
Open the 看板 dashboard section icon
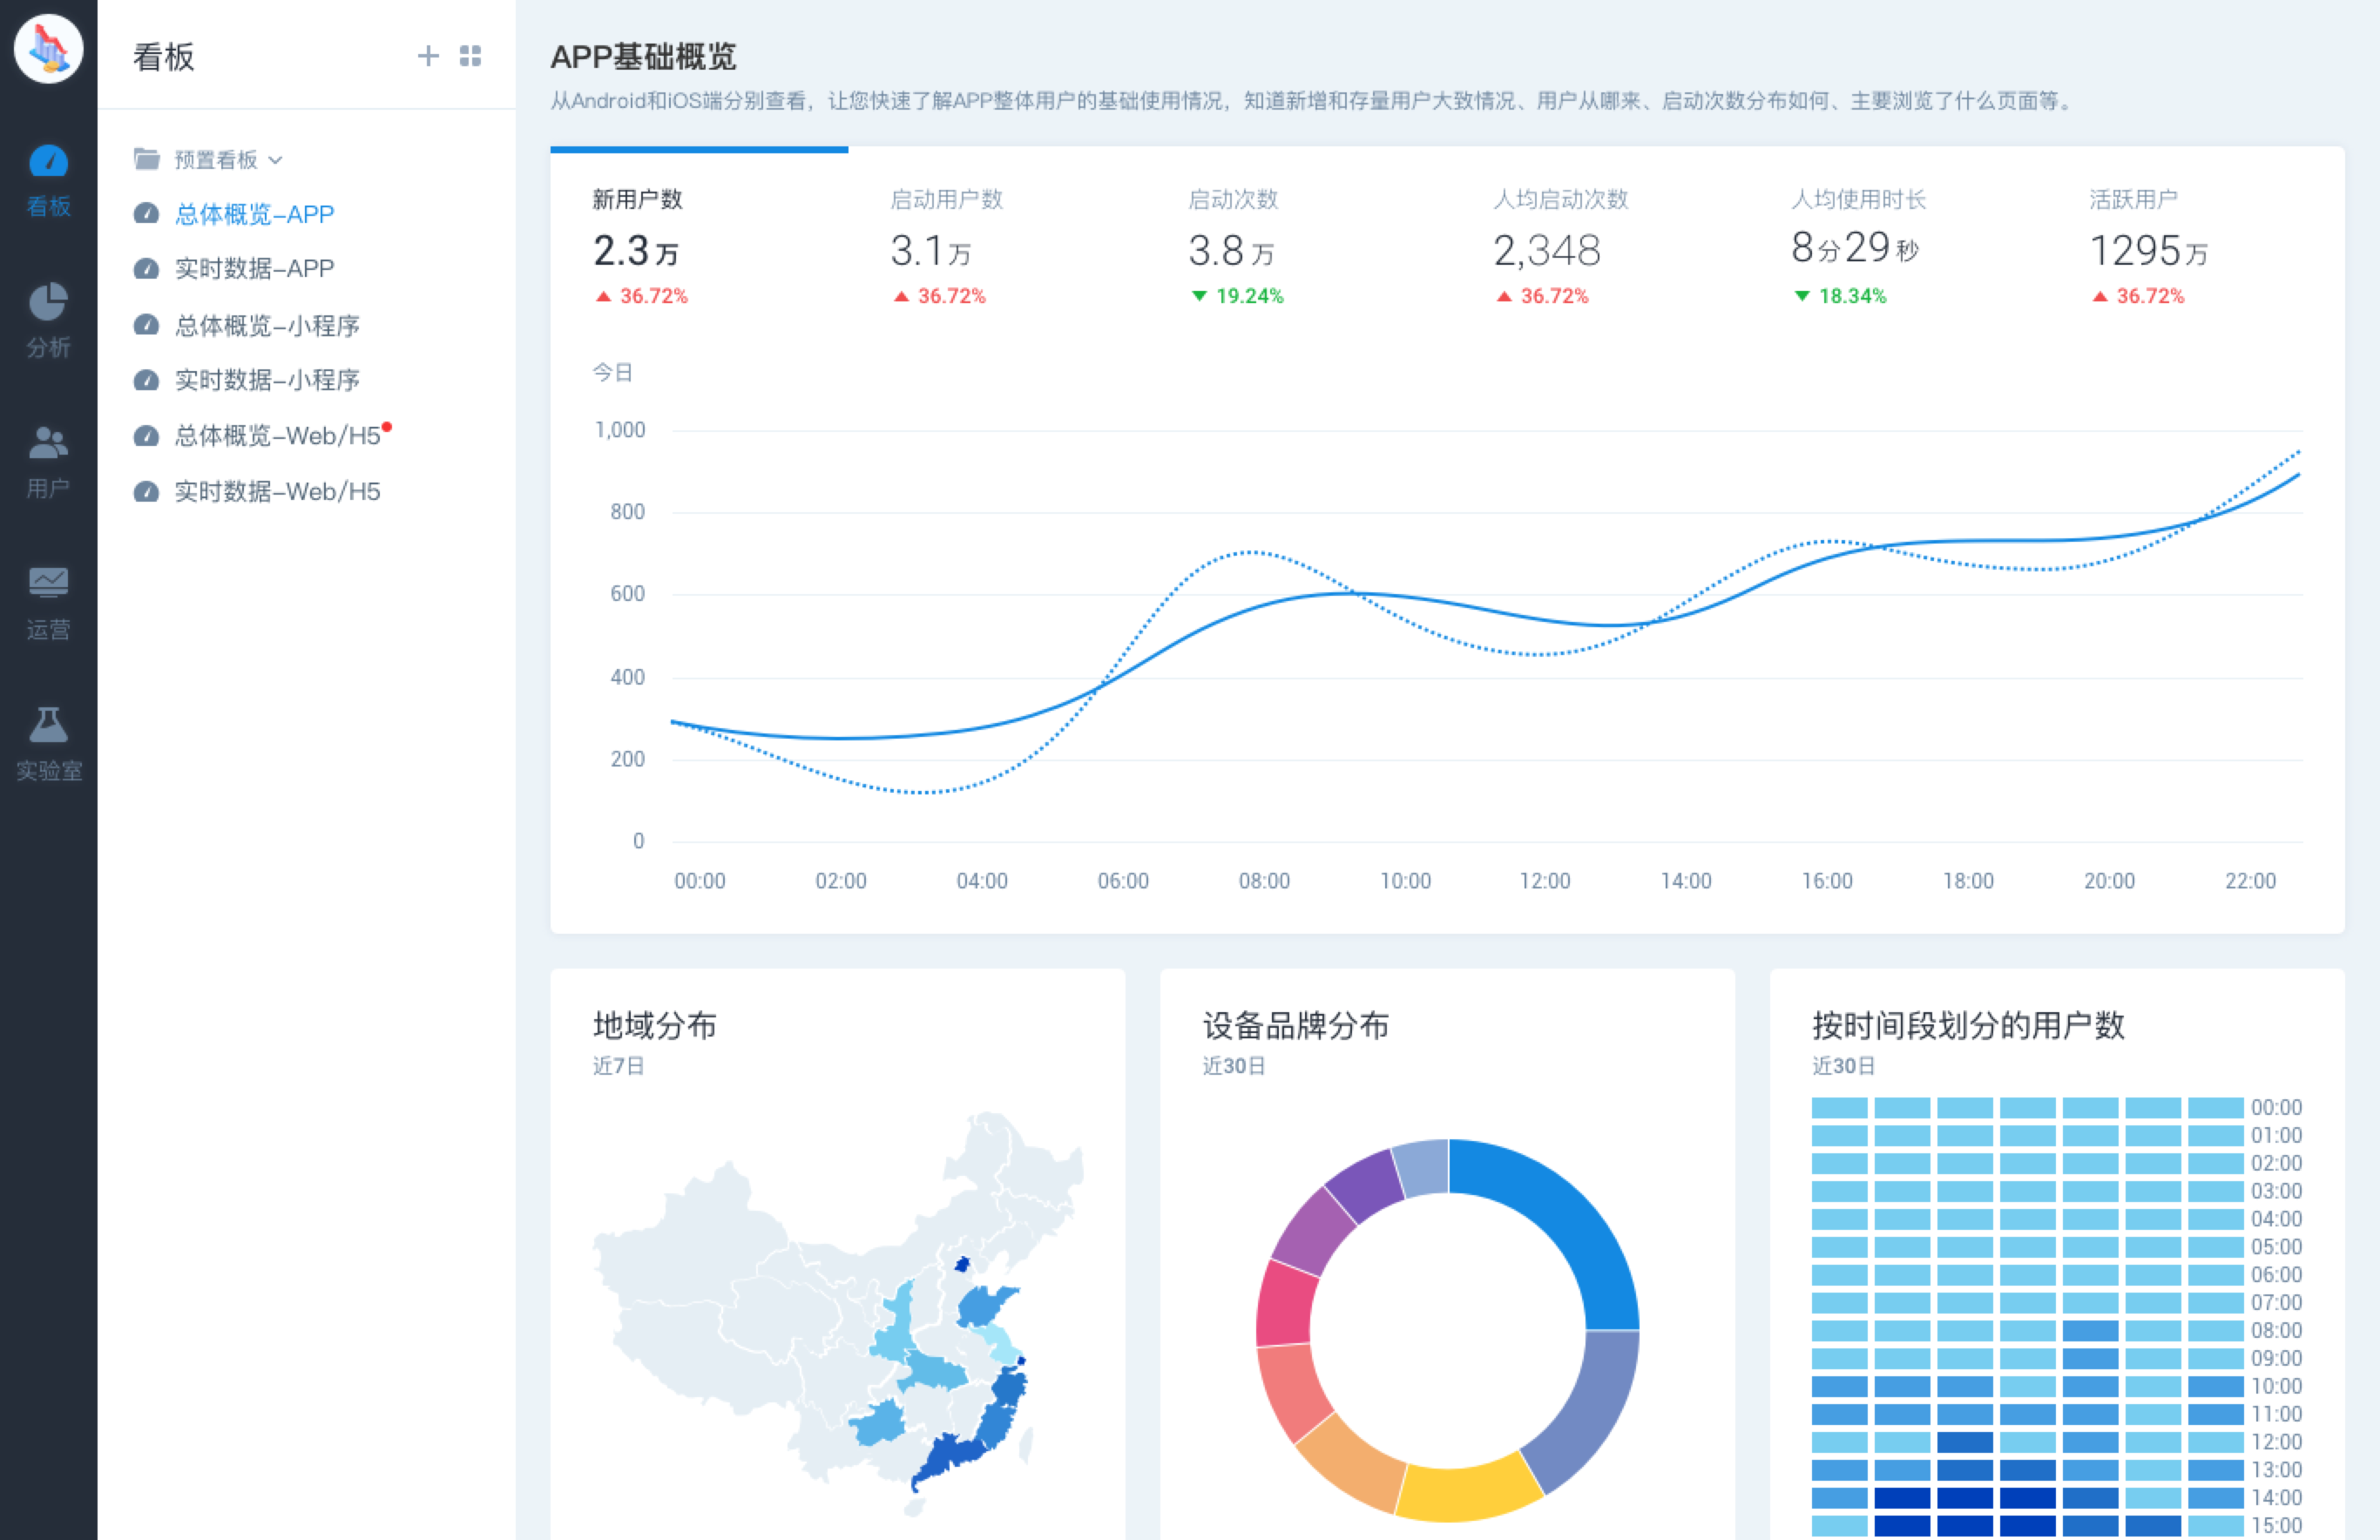point(48,162)
